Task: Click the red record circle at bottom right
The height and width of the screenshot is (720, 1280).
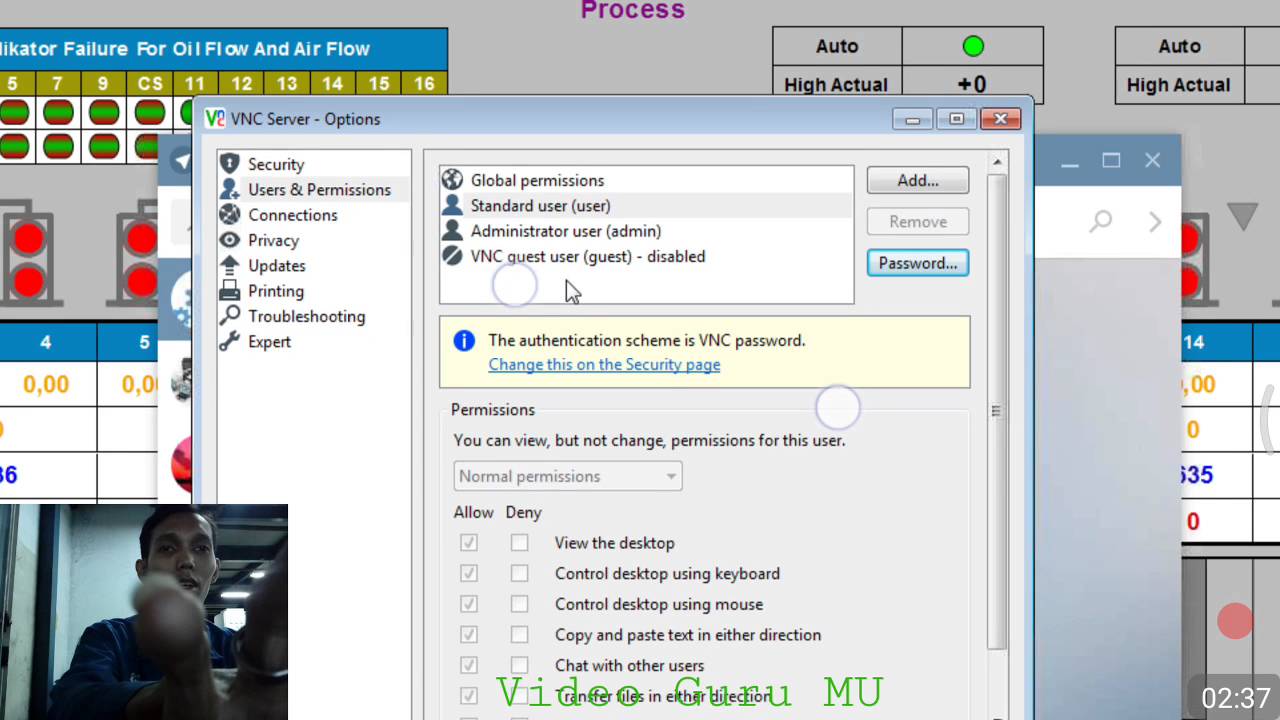Action: (x=1235, y=621)
